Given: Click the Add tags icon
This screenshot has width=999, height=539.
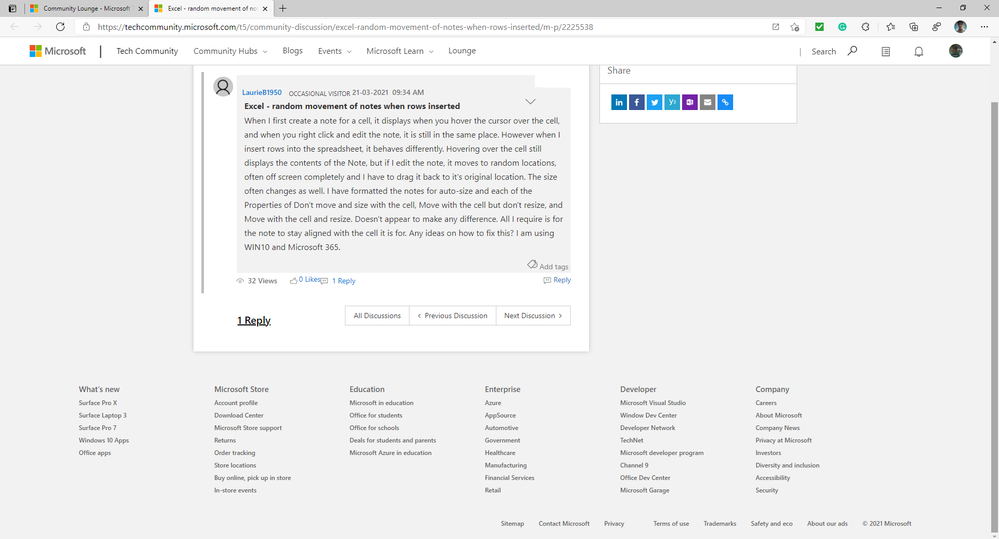Looking at the screenshot, I should pos(532,264).
